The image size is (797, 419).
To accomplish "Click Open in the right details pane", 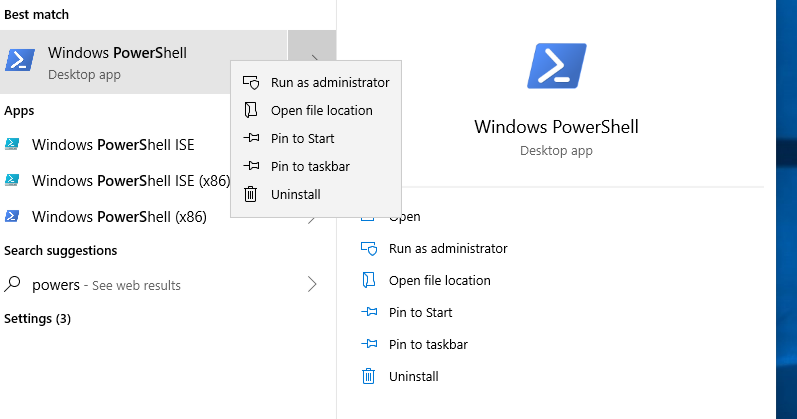I will 405,217.
